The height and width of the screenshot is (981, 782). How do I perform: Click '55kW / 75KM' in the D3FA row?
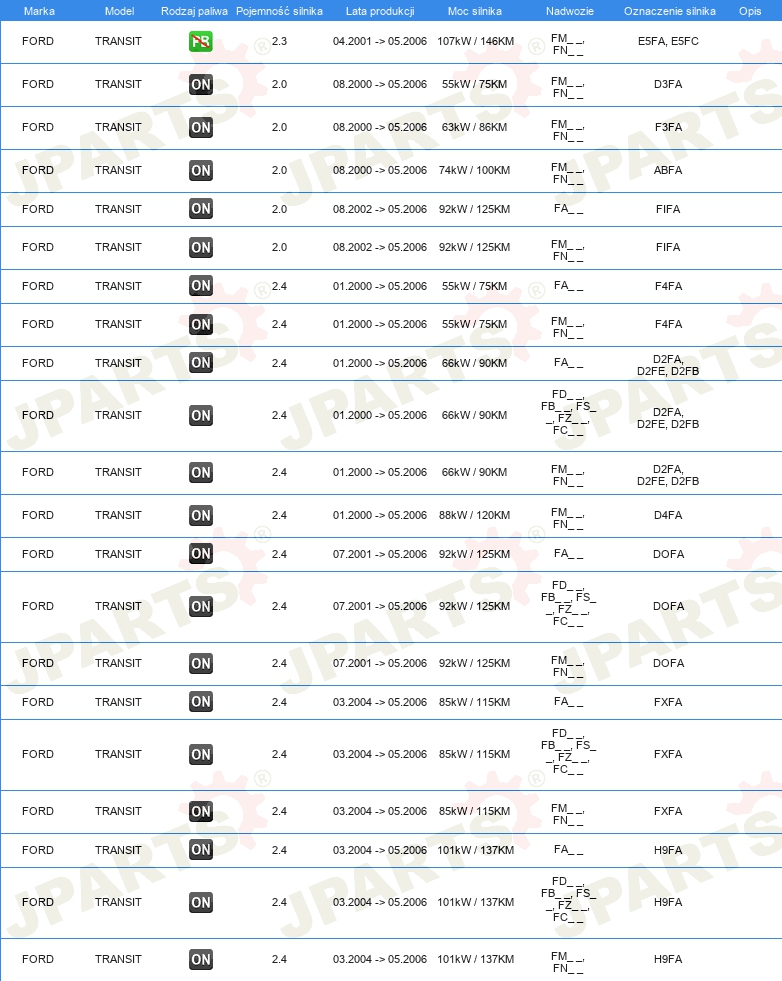[x=474, y=84]
